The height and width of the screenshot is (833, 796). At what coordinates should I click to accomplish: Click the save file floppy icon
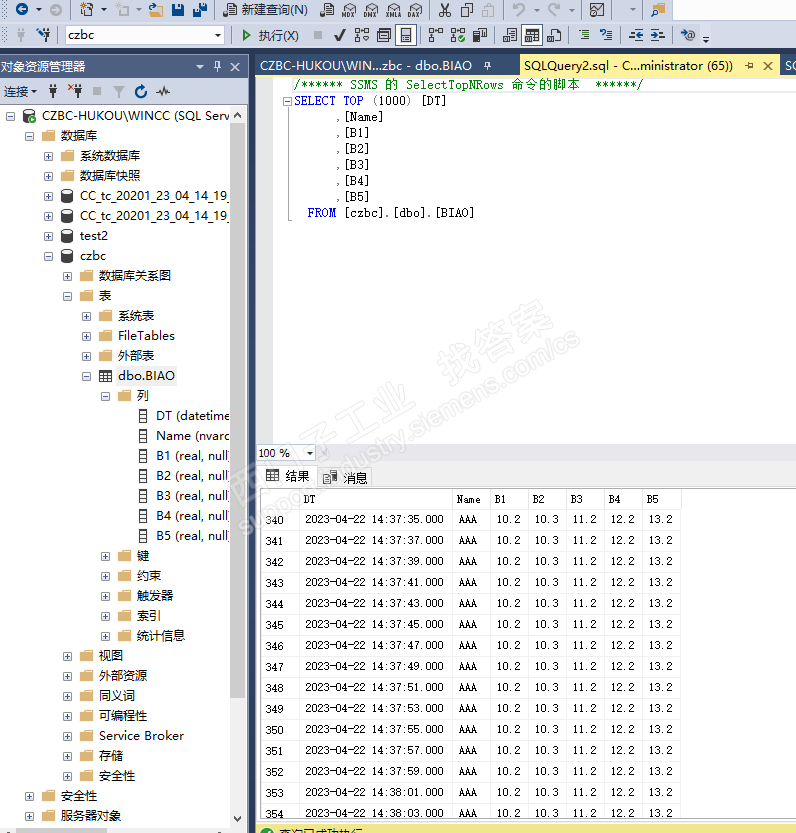(178, 10)
